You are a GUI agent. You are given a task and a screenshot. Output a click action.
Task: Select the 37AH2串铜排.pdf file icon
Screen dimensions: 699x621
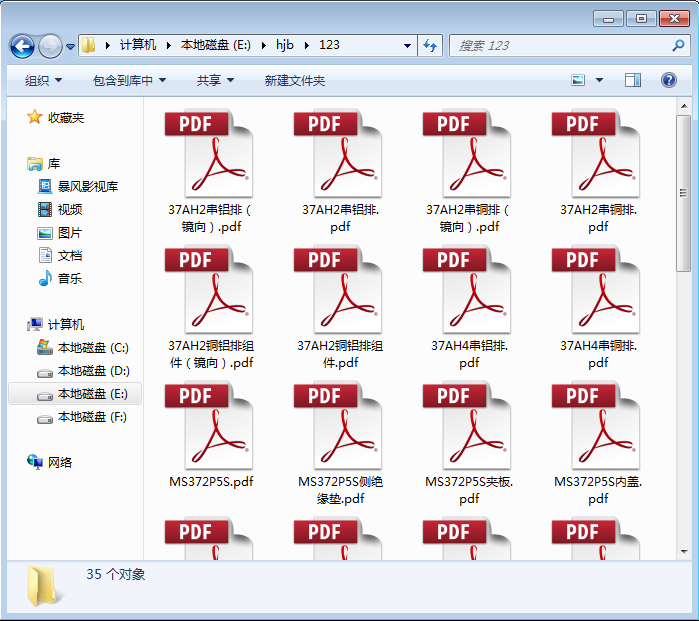point(598,155)
